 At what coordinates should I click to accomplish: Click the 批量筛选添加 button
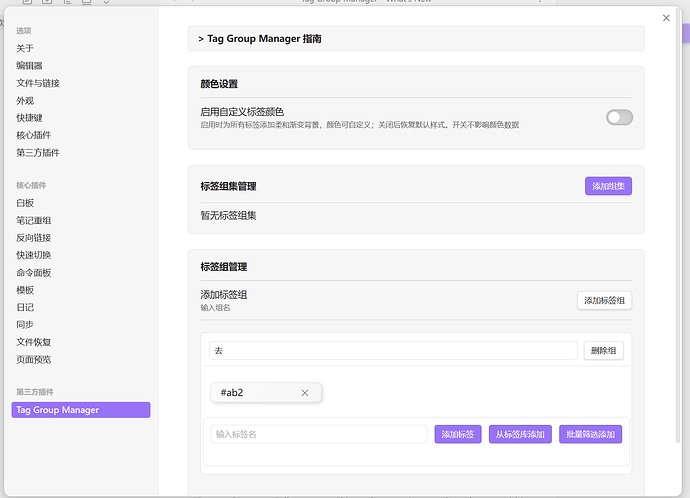click(590, 434)
